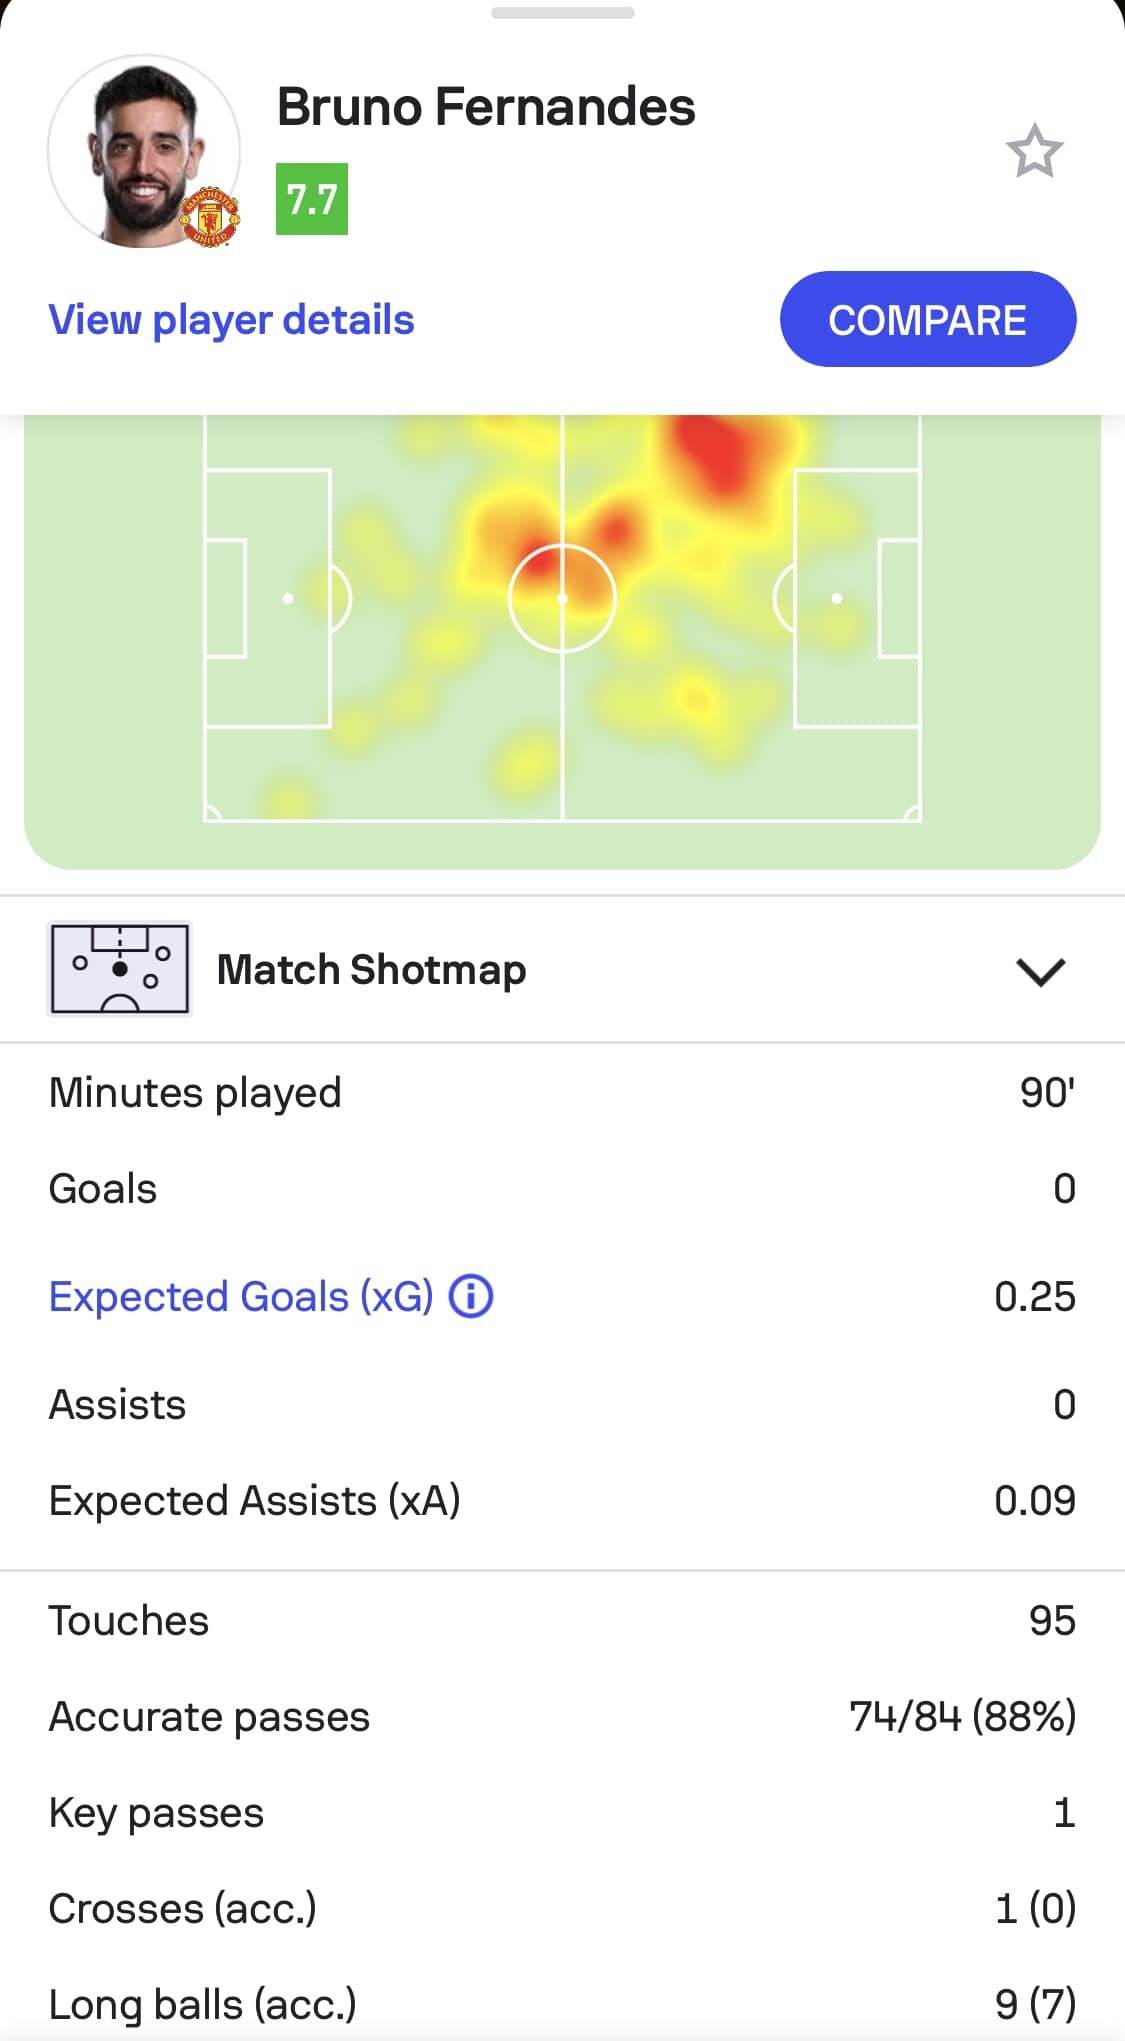Tap the Accurate passes row
Viewport: 1125px width, 2041px height.
(x=562, y=1716)
